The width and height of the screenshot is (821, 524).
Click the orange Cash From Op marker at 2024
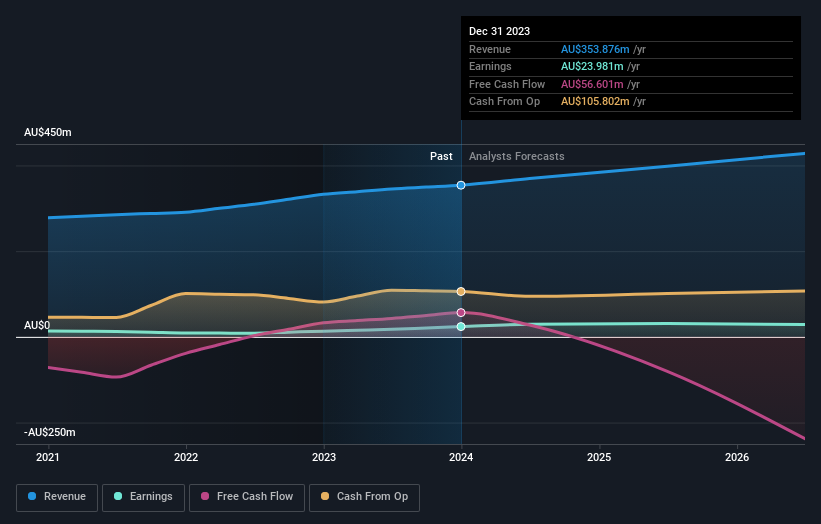tap(461, 292)
